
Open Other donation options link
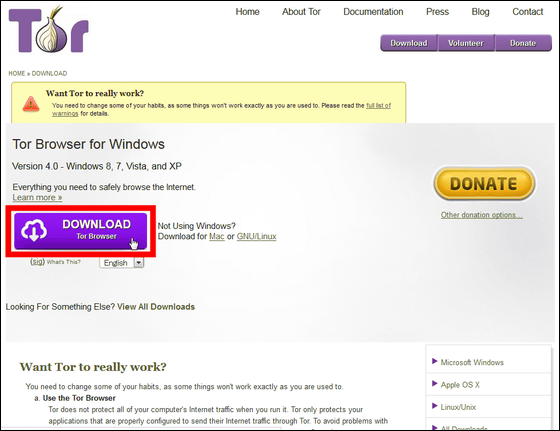(x=481, y=215)
